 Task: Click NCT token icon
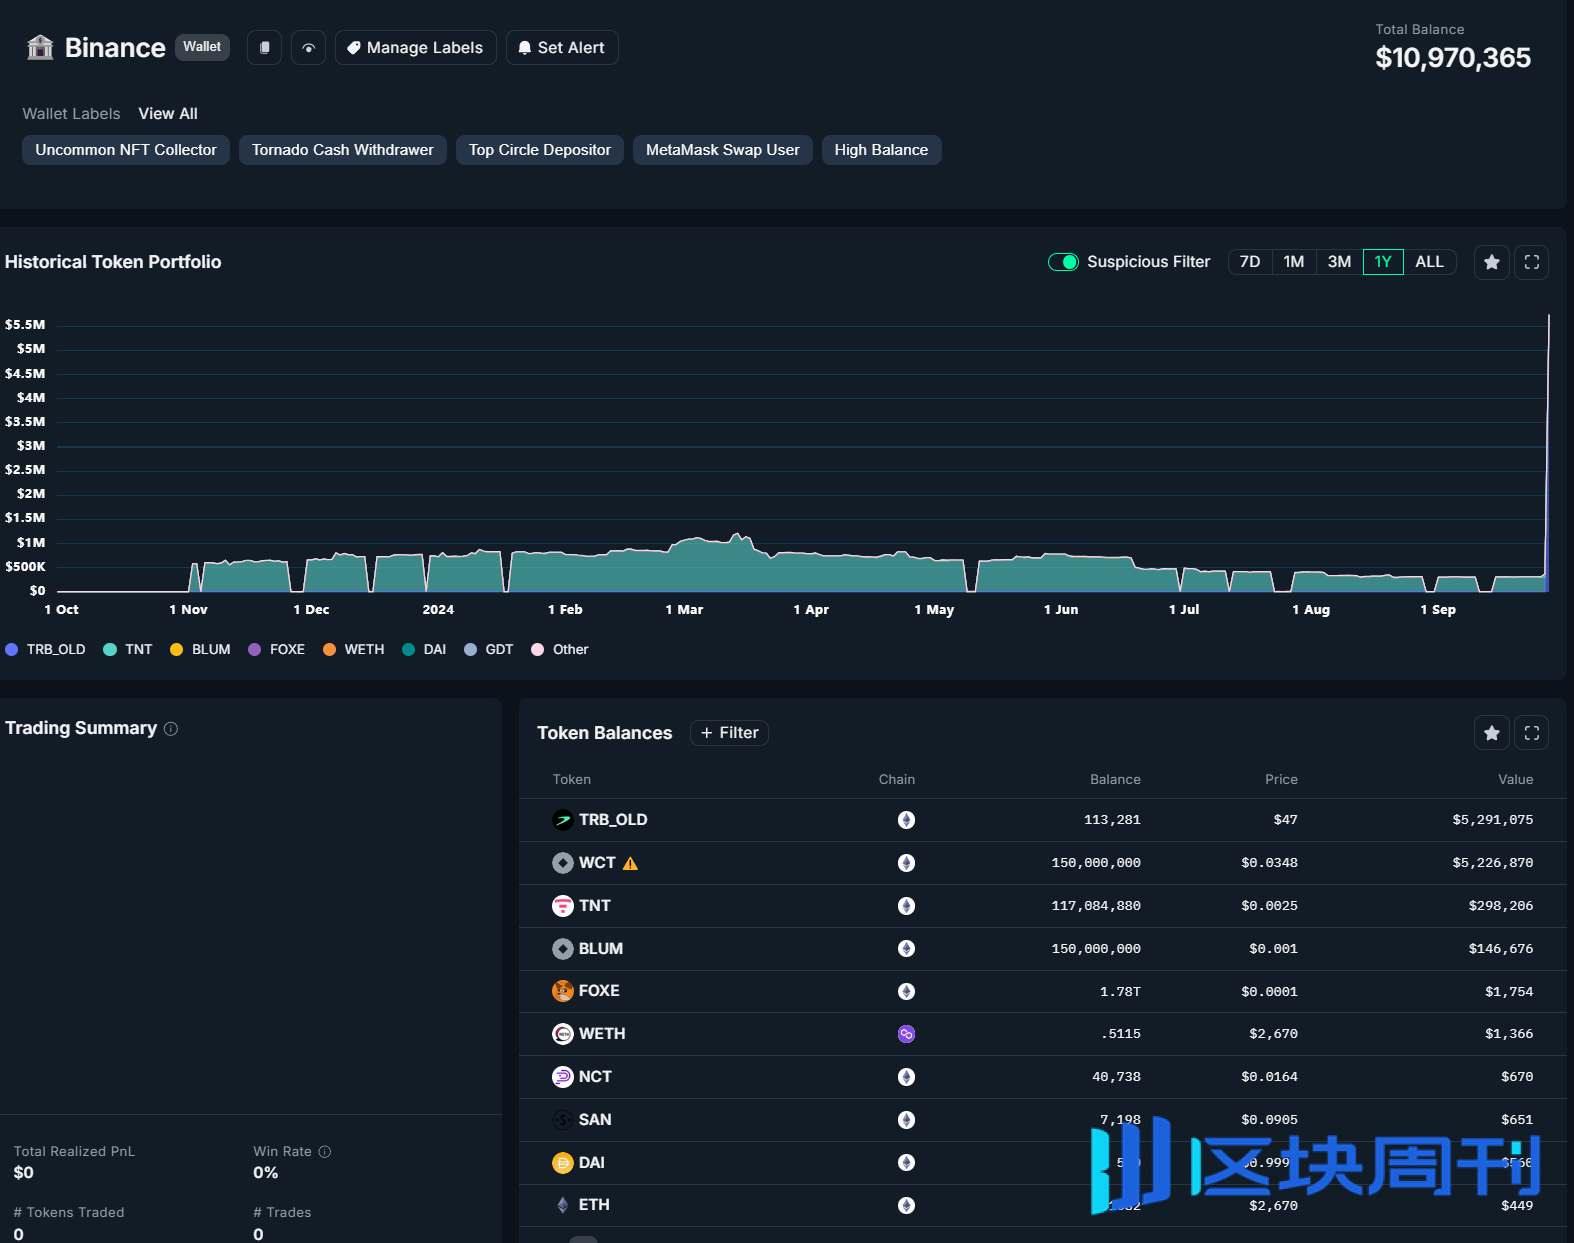pyautogui.click(x=563, y=1077)
